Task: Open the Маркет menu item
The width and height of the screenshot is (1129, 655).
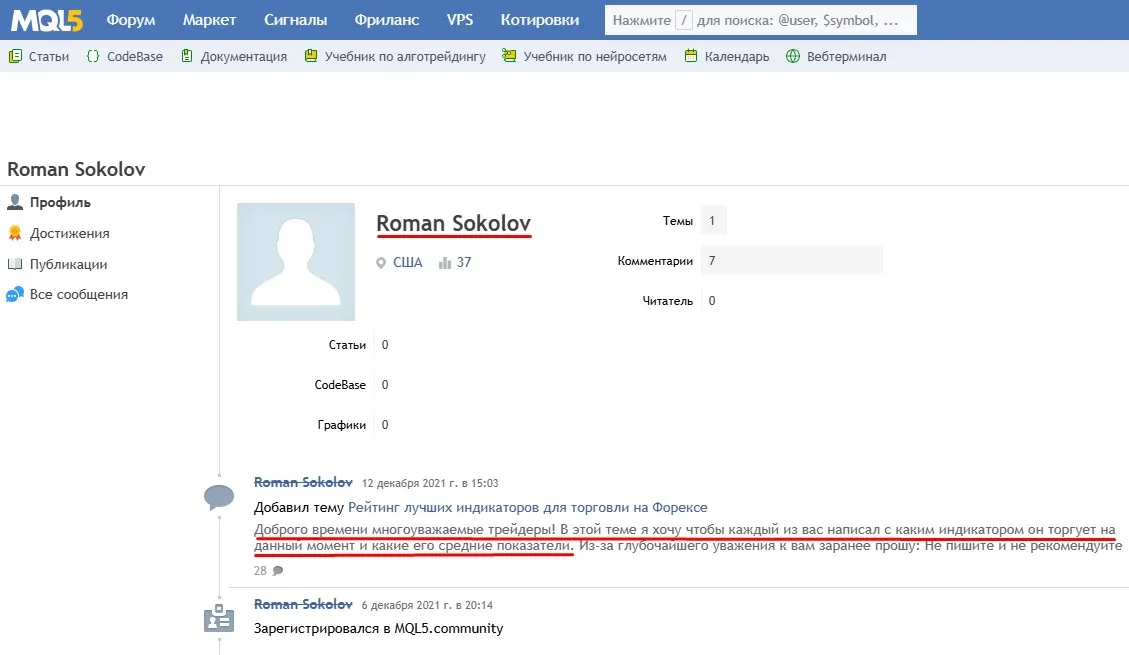Action: (209, 20)
